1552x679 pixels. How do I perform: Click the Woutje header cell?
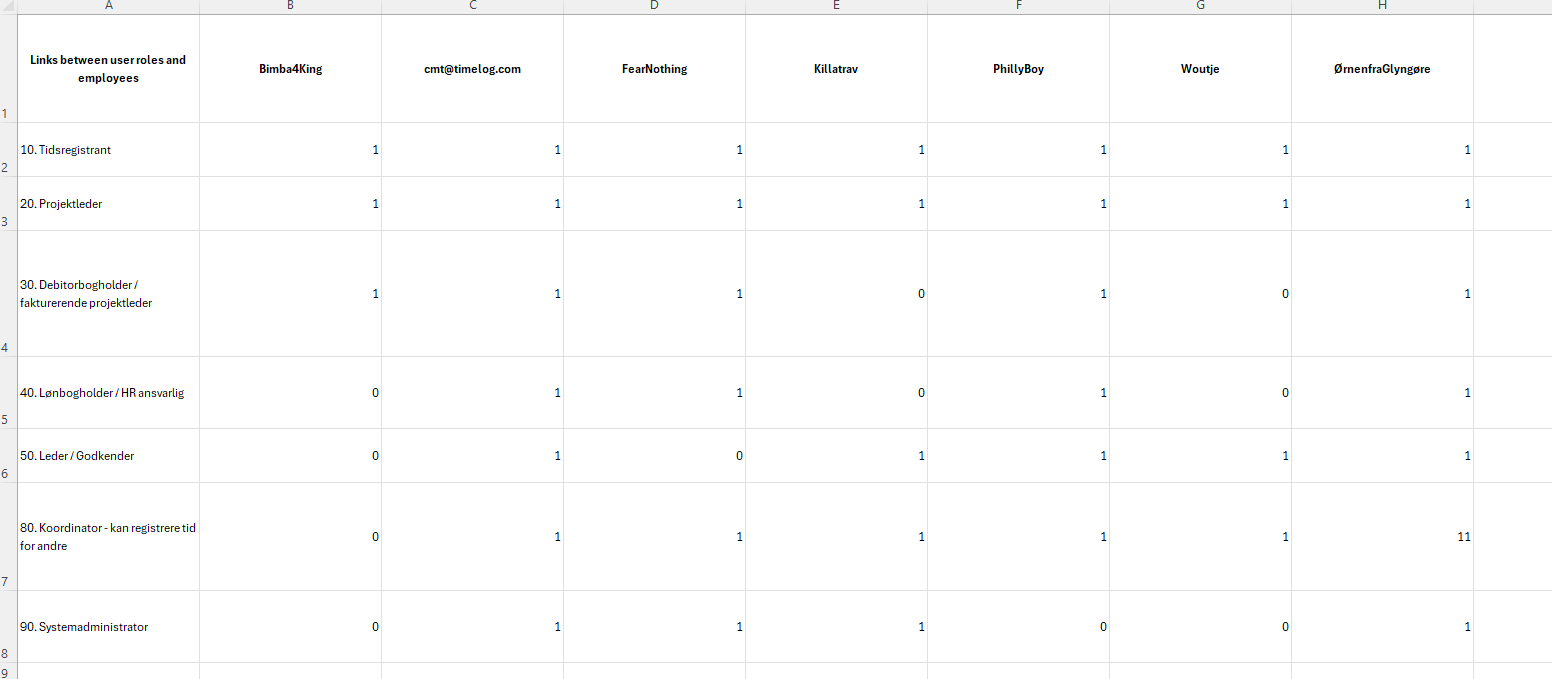click(x=1200, y=69)
